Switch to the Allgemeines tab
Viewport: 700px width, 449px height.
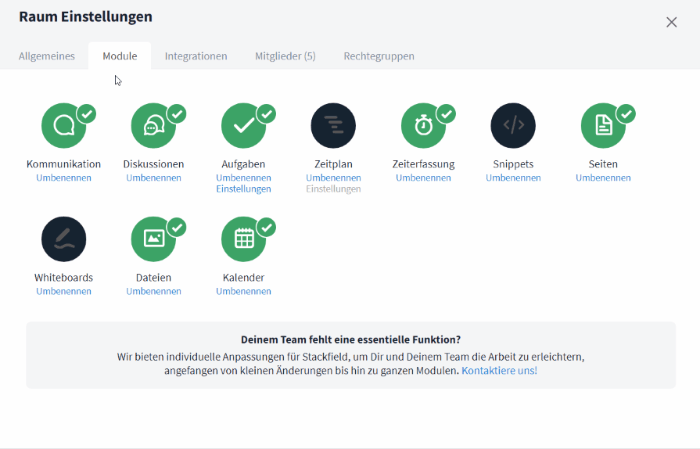[47, 56]
